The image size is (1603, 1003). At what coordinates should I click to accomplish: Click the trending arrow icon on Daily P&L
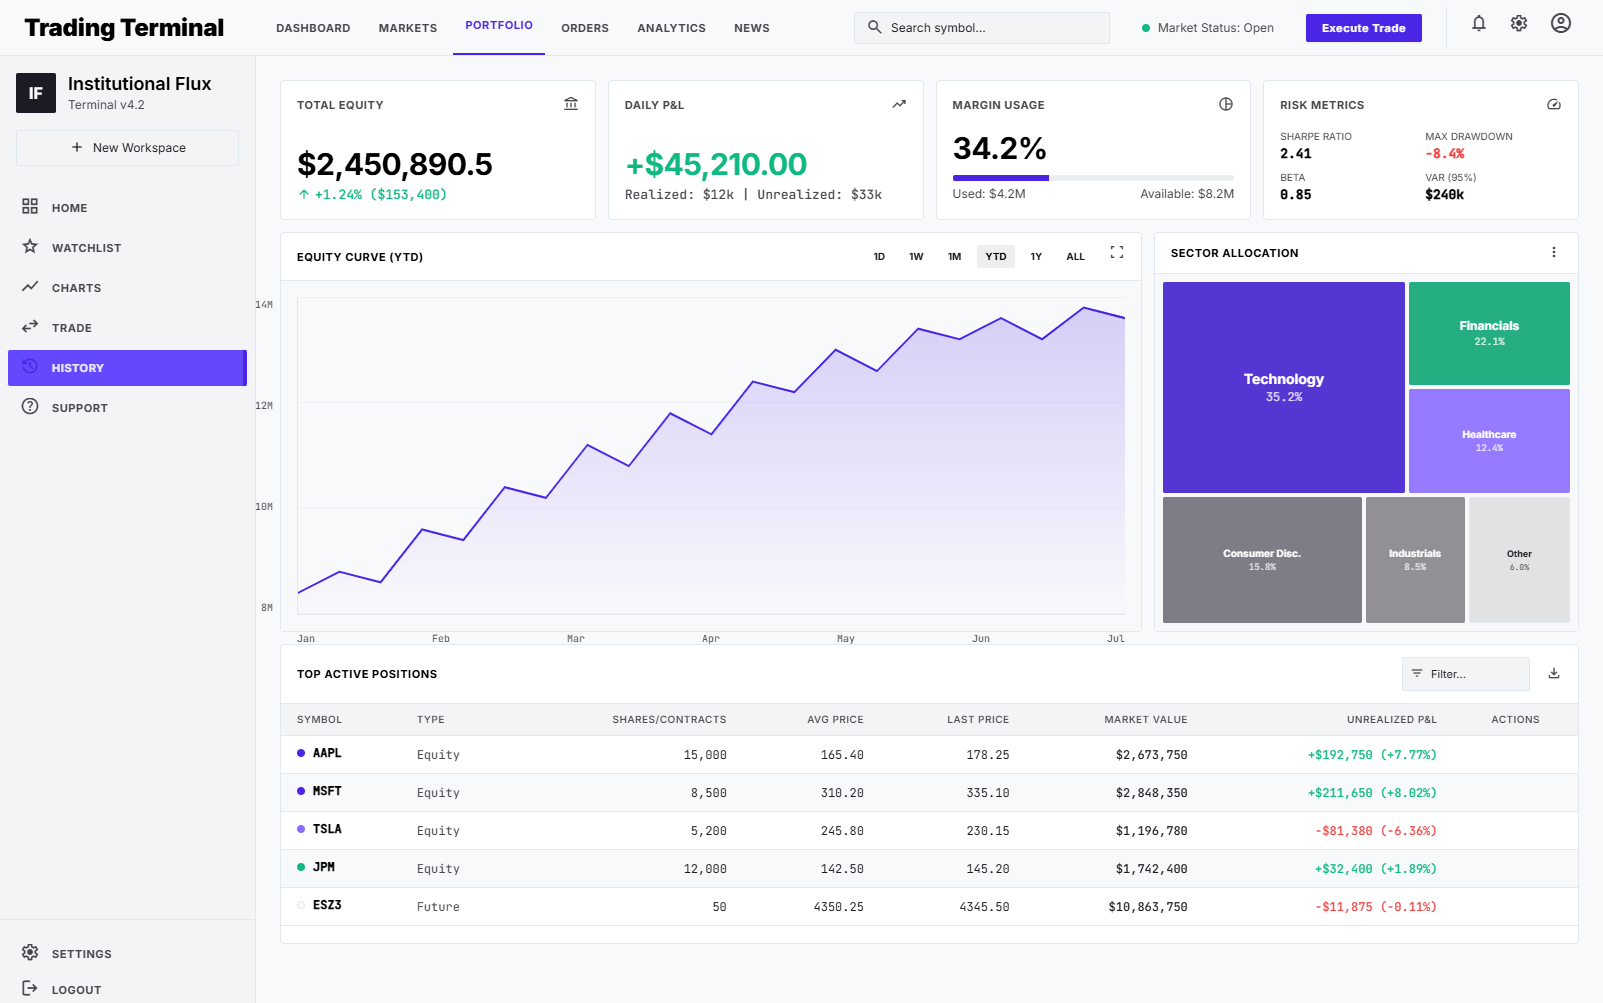tap(899, 104)
